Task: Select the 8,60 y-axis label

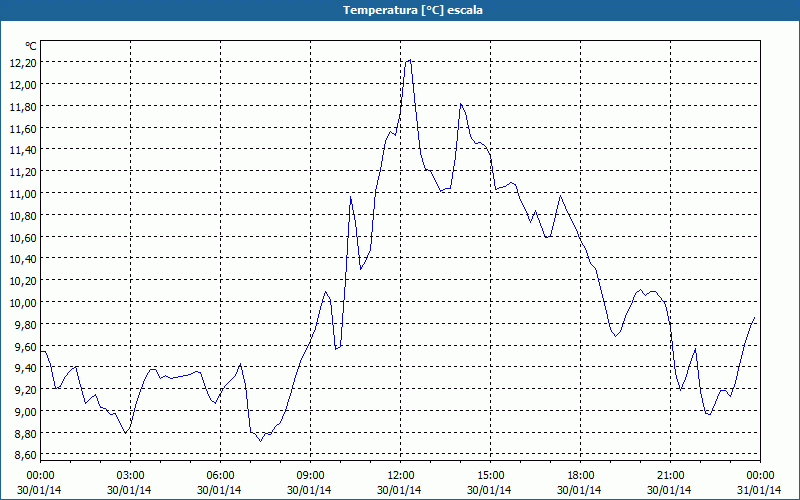Action: [x=26, y=455]
